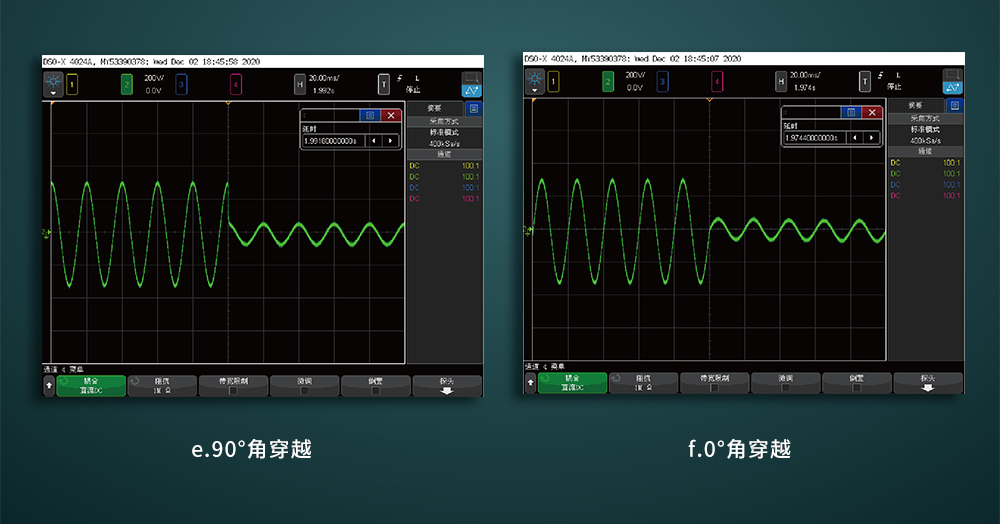This screenshot has height=524, width=1000.
Task: Open 摘要 summary tab on left oscilloscope
Action: pos(434,107)
